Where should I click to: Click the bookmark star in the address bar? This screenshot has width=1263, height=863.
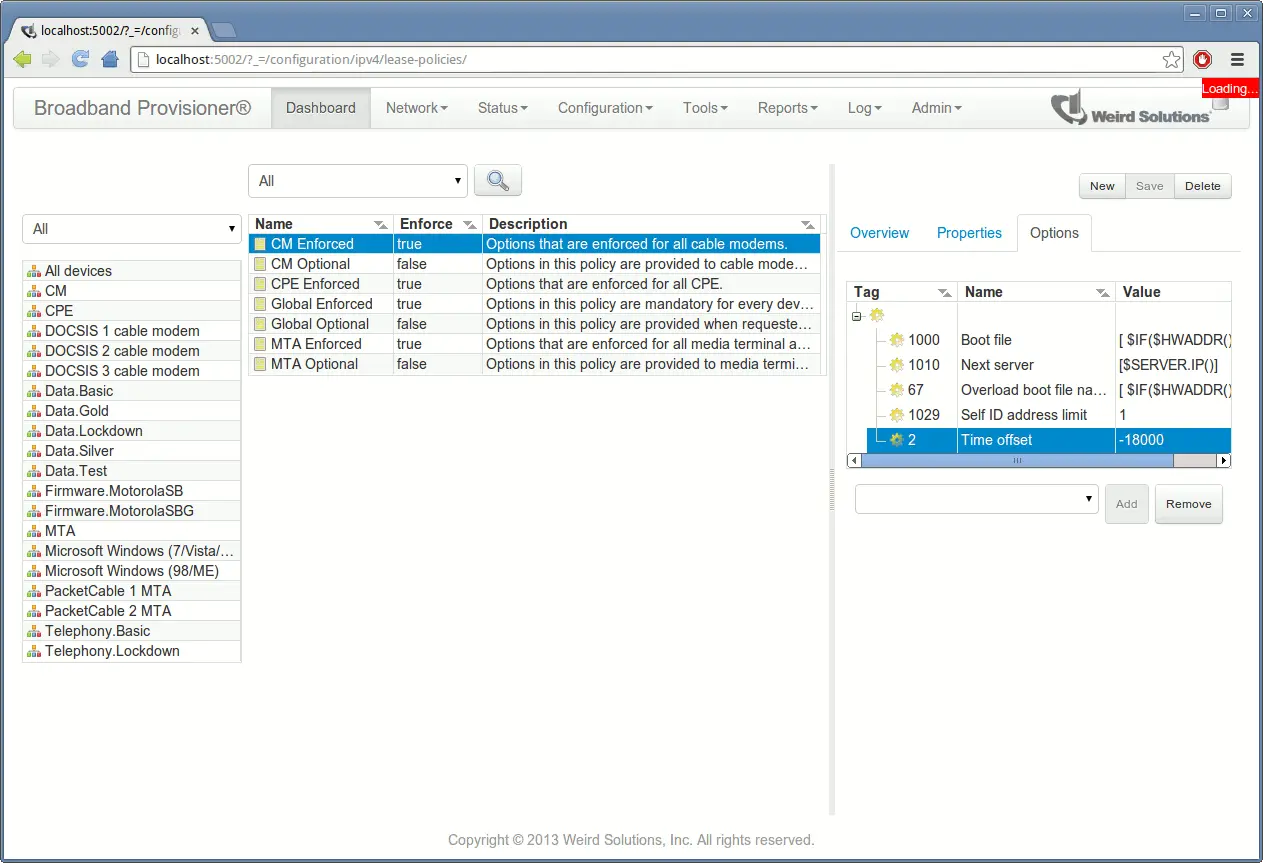point(1171,59)
